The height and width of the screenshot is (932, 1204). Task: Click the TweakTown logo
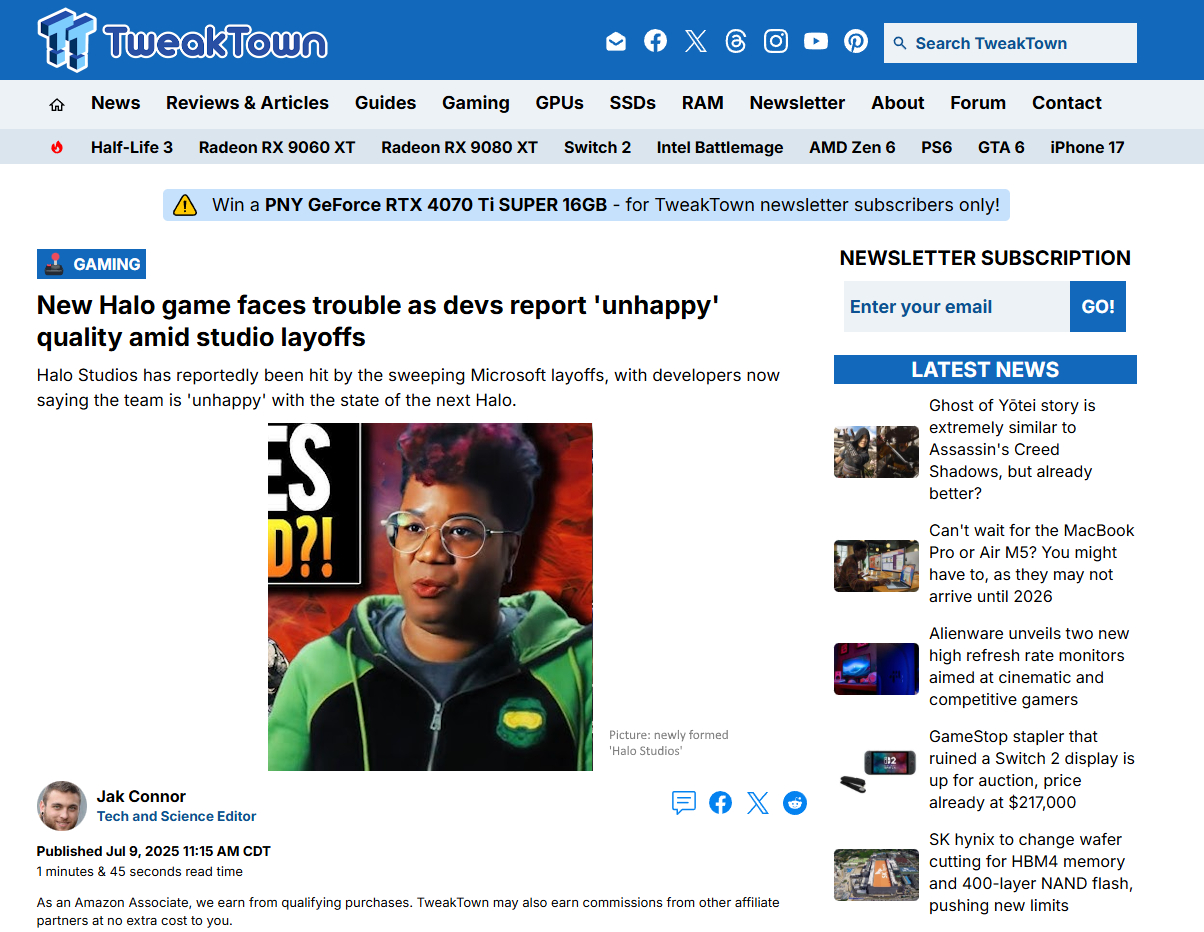click(183, 41)
